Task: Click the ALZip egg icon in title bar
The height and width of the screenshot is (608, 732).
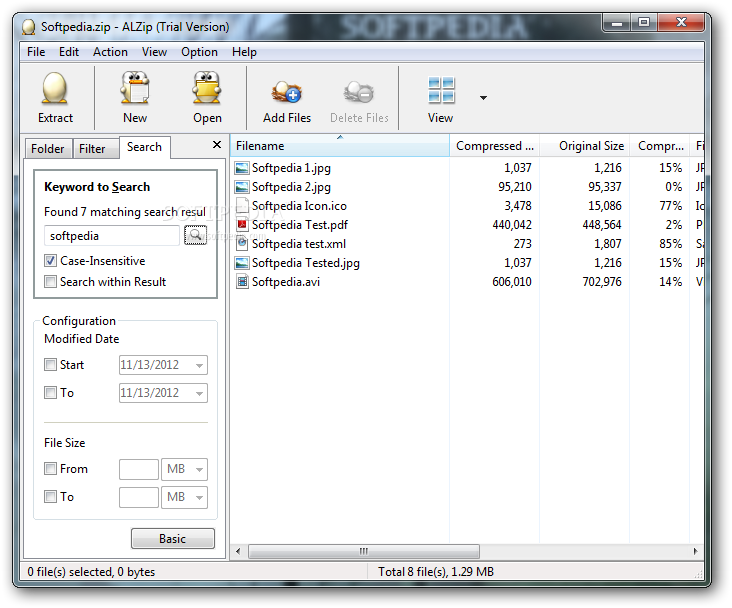Action: [x=28, y=27]
